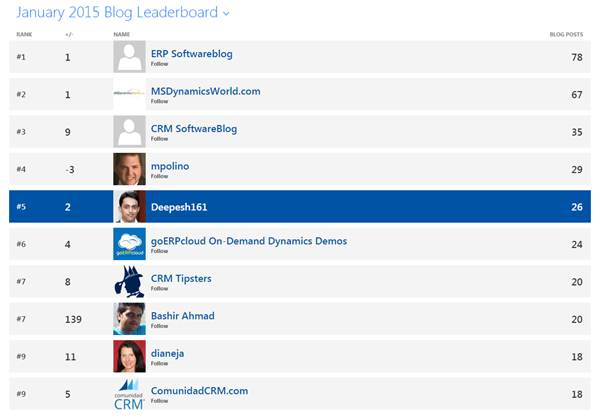Click dianeja's profile photo
Viewport: 602px width, 418px height.
coord(129,357)
